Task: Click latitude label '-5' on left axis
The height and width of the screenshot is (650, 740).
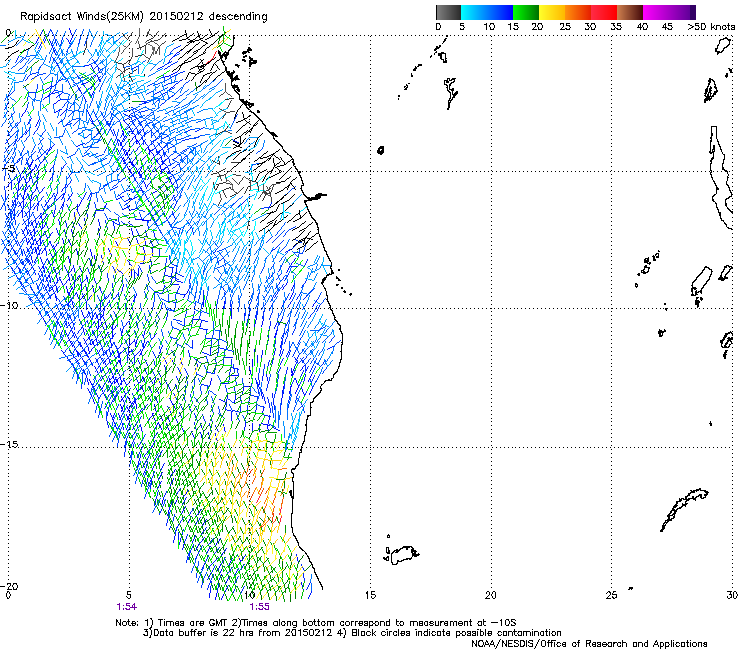Action: pos(8,169)
